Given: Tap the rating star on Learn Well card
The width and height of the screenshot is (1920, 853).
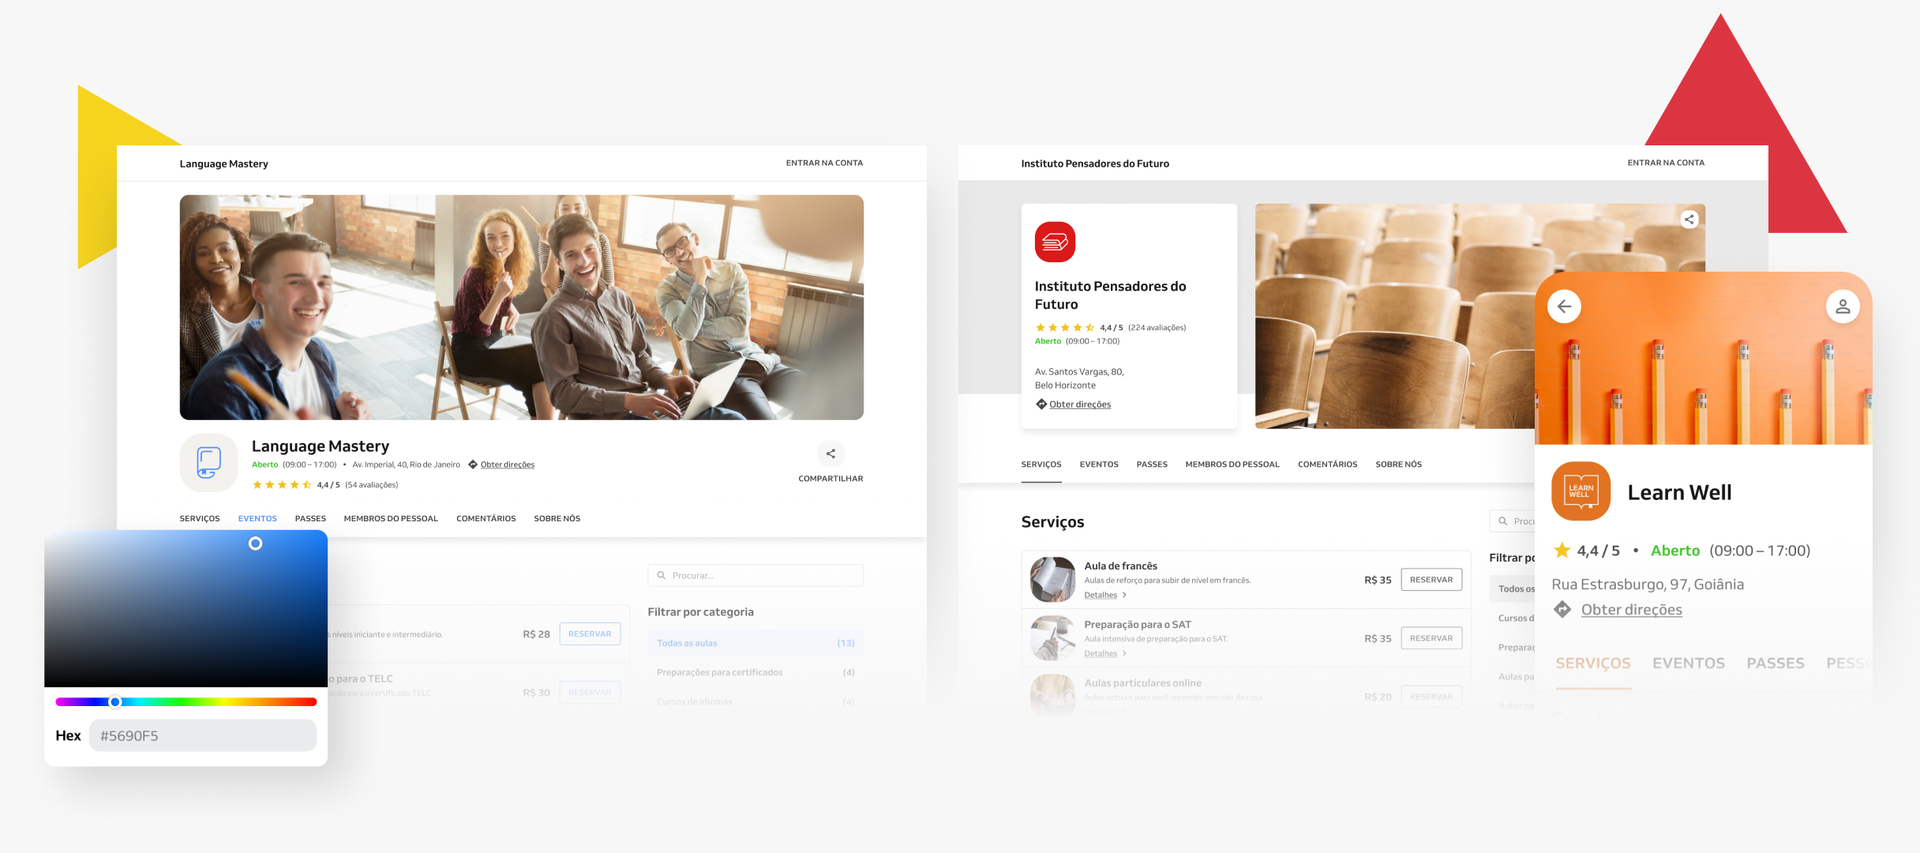Looking at the screenshot, I should (1562, 551).
